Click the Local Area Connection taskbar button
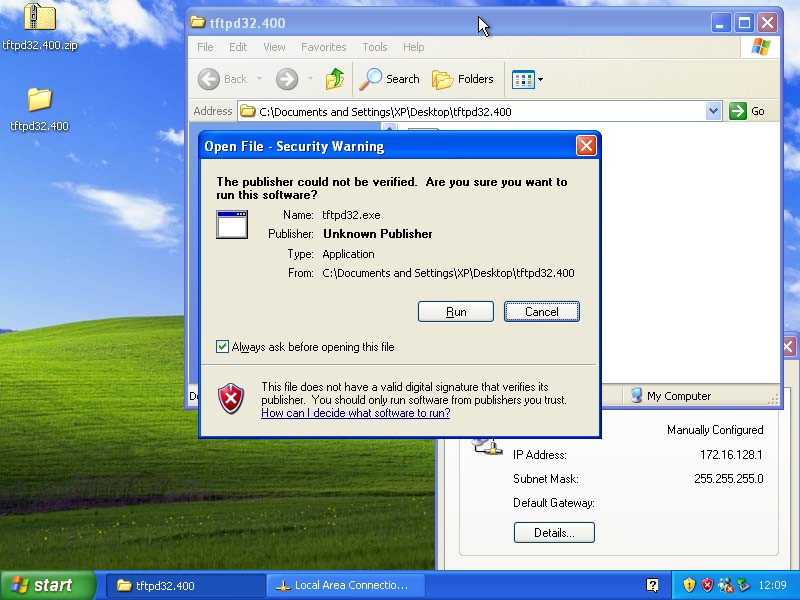800x600 pixels. click(x=345, y=585)
